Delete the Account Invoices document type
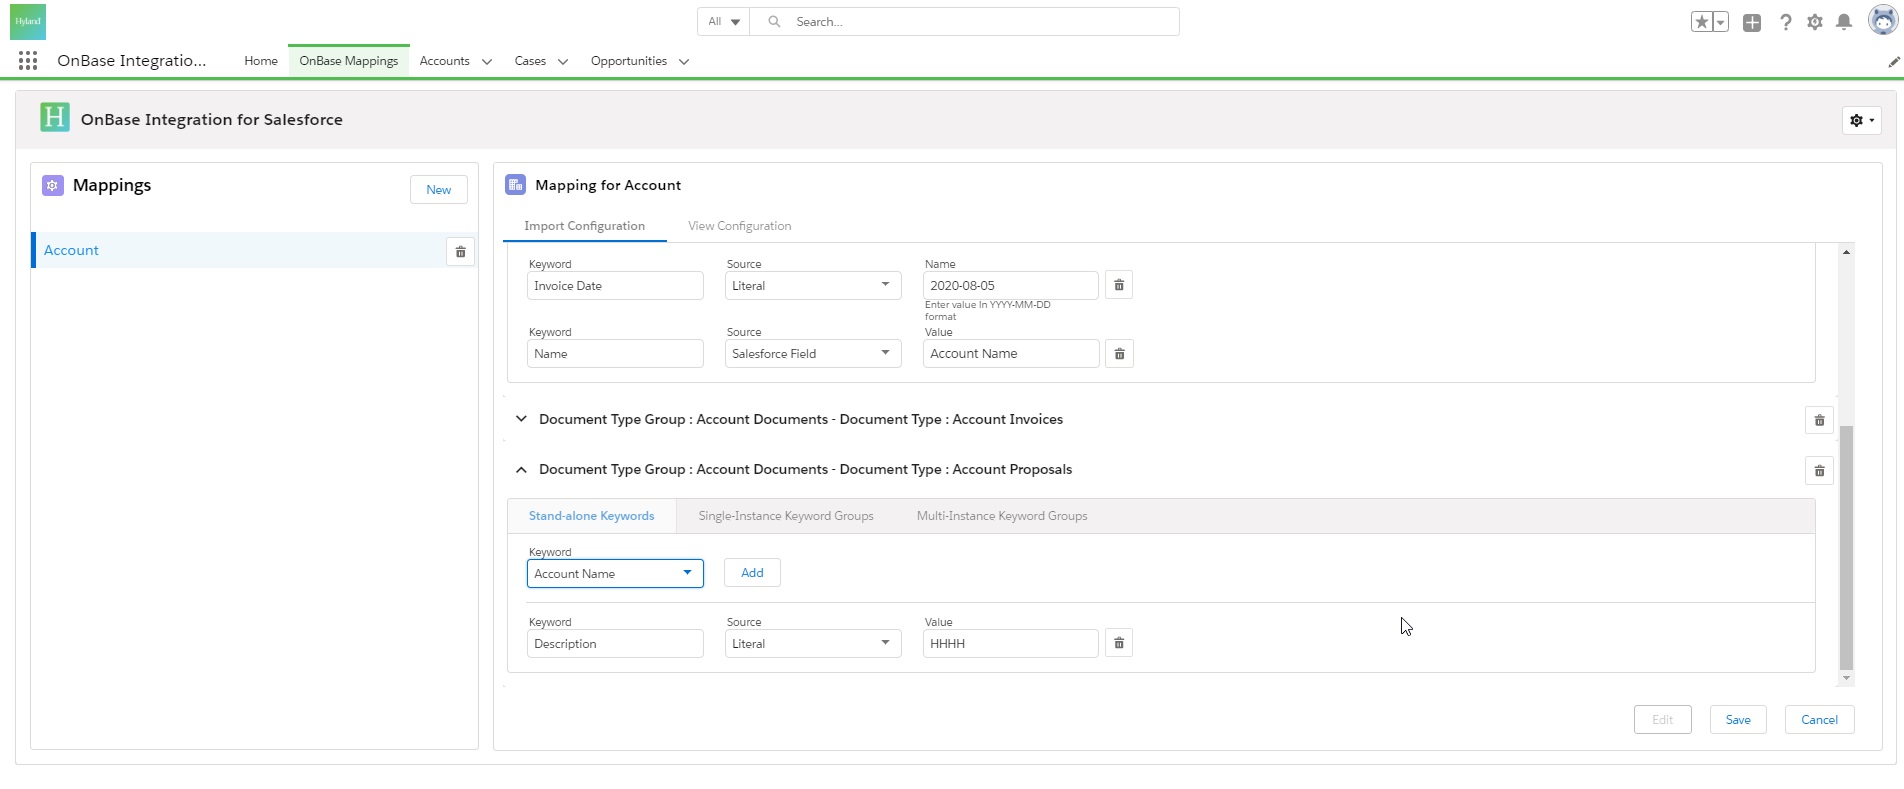Viewport: 1904px width, 789px height. pos(1819,421)
